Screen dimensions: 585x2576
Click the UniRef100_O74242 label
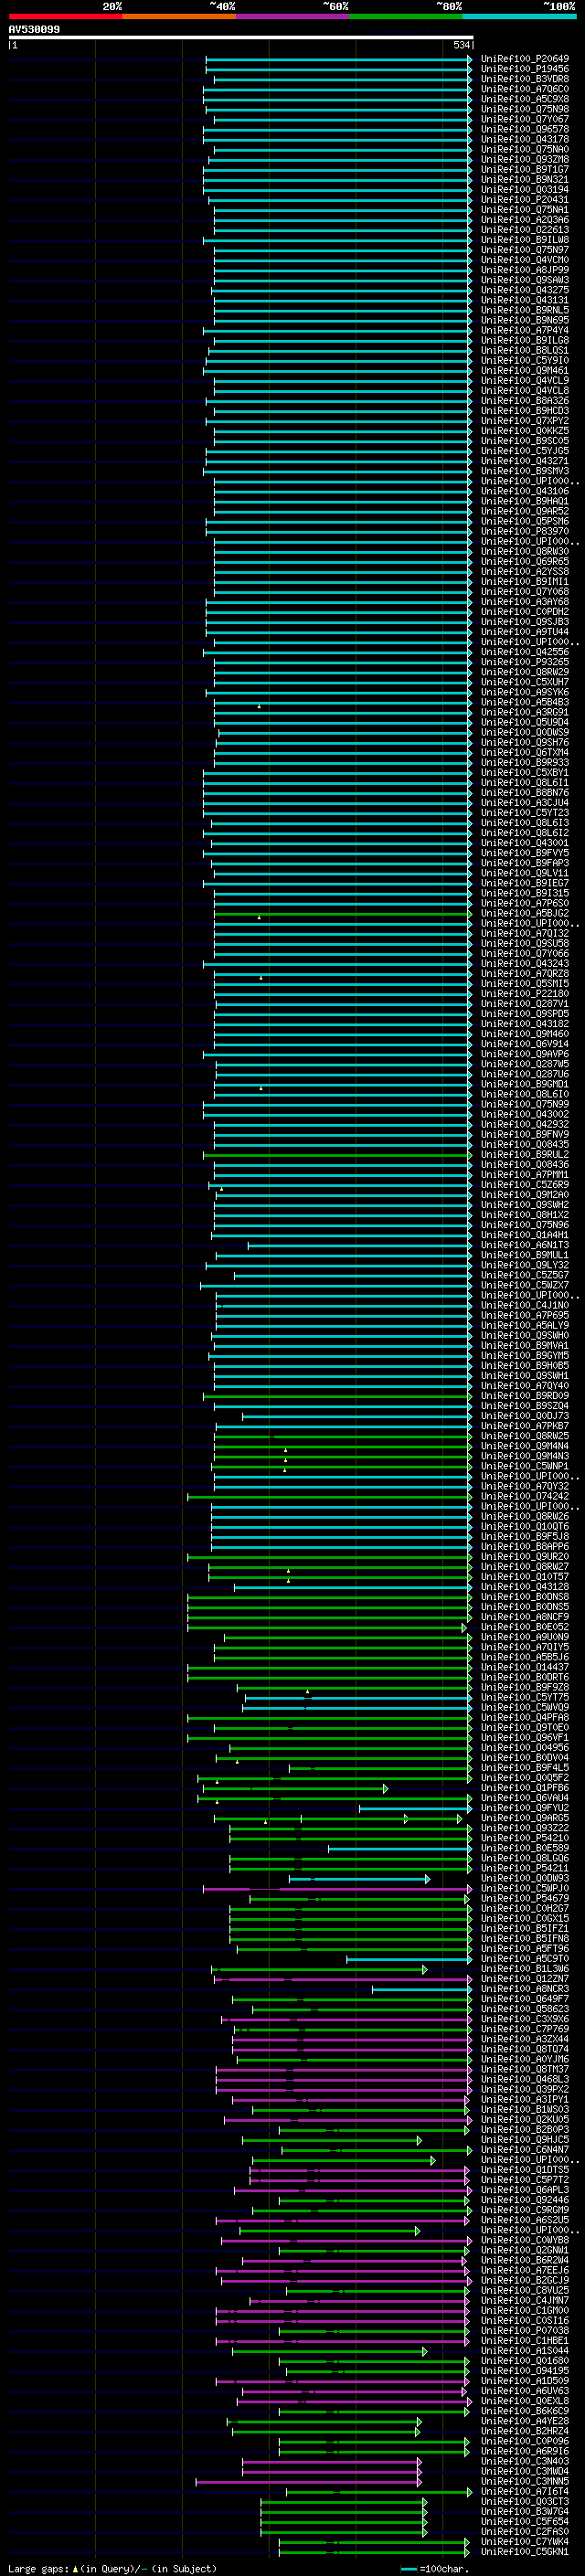(x=525, y=1497)
